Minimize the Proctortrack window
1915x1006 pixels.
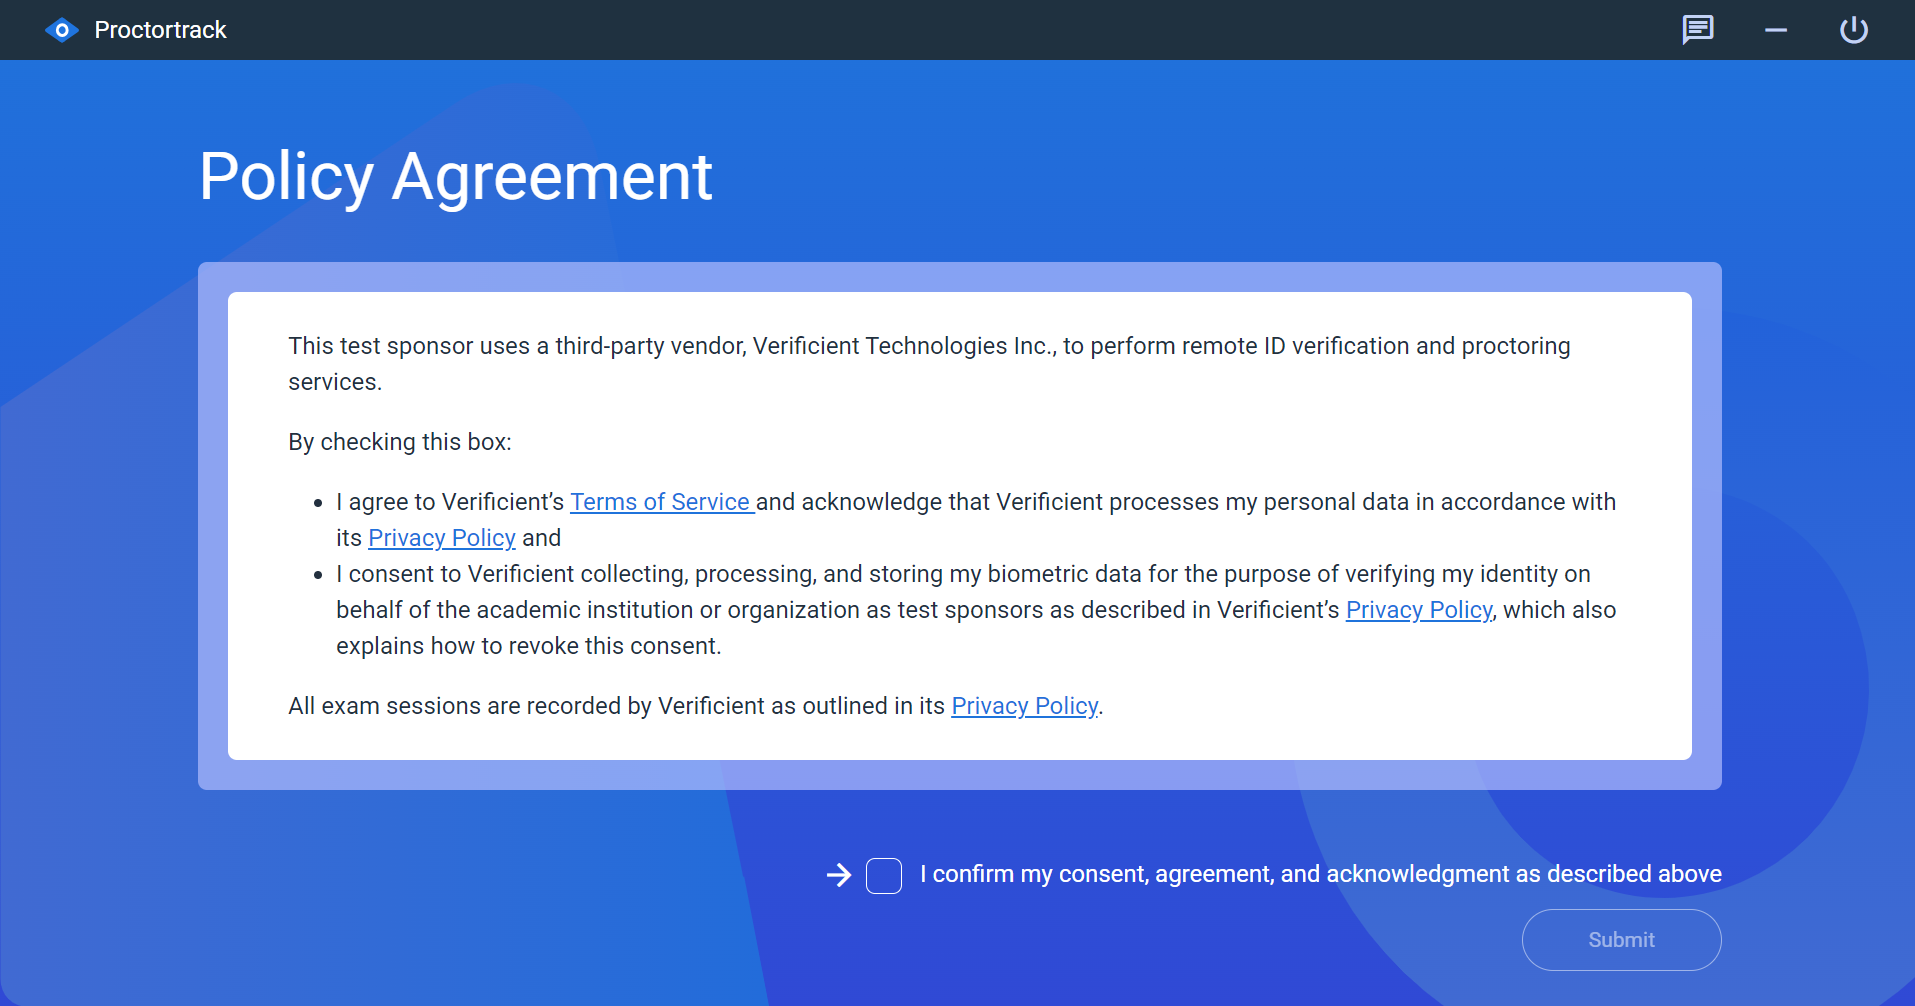tap(1776, 30)
